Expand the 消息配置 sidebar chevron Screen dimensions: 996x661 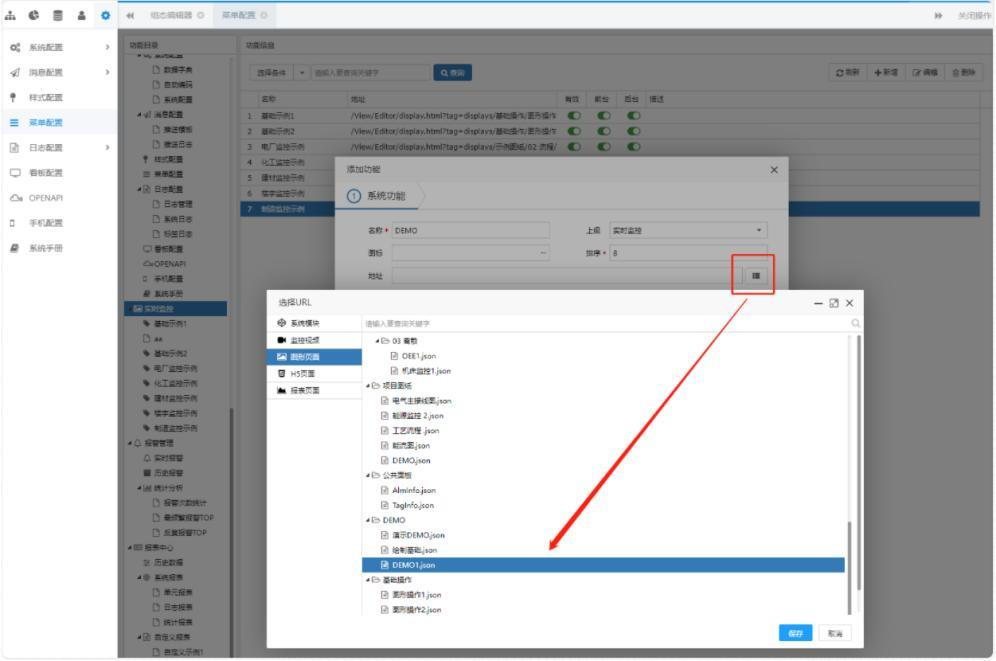tap(107, 72)
